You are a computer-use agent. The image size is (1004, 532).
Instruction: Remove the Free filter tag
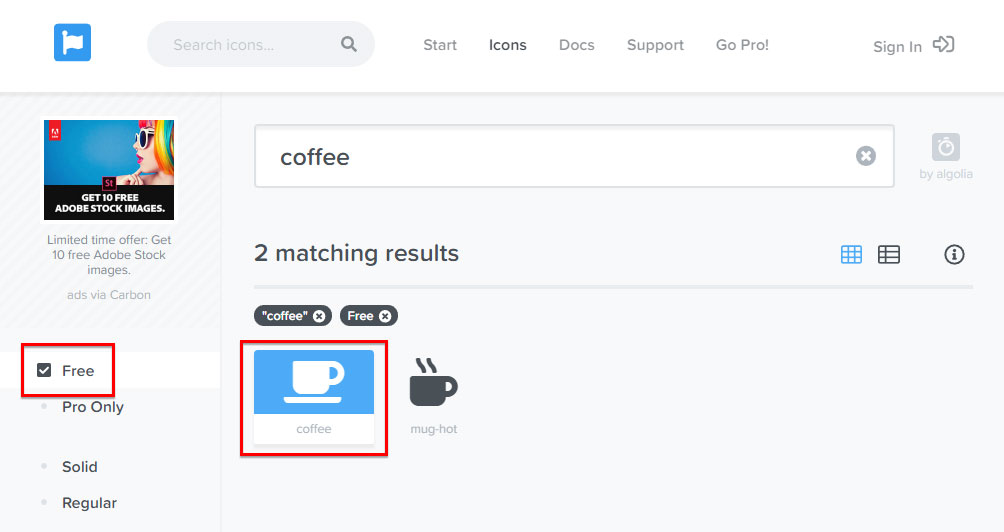tap(385, 316)
